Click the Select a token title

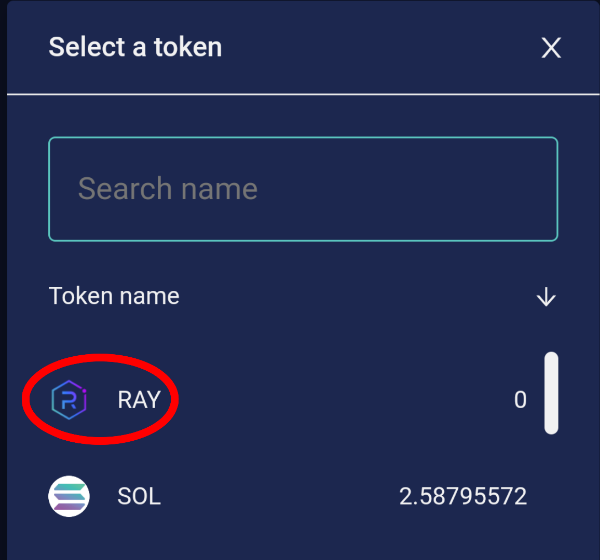tap(135, 47)
